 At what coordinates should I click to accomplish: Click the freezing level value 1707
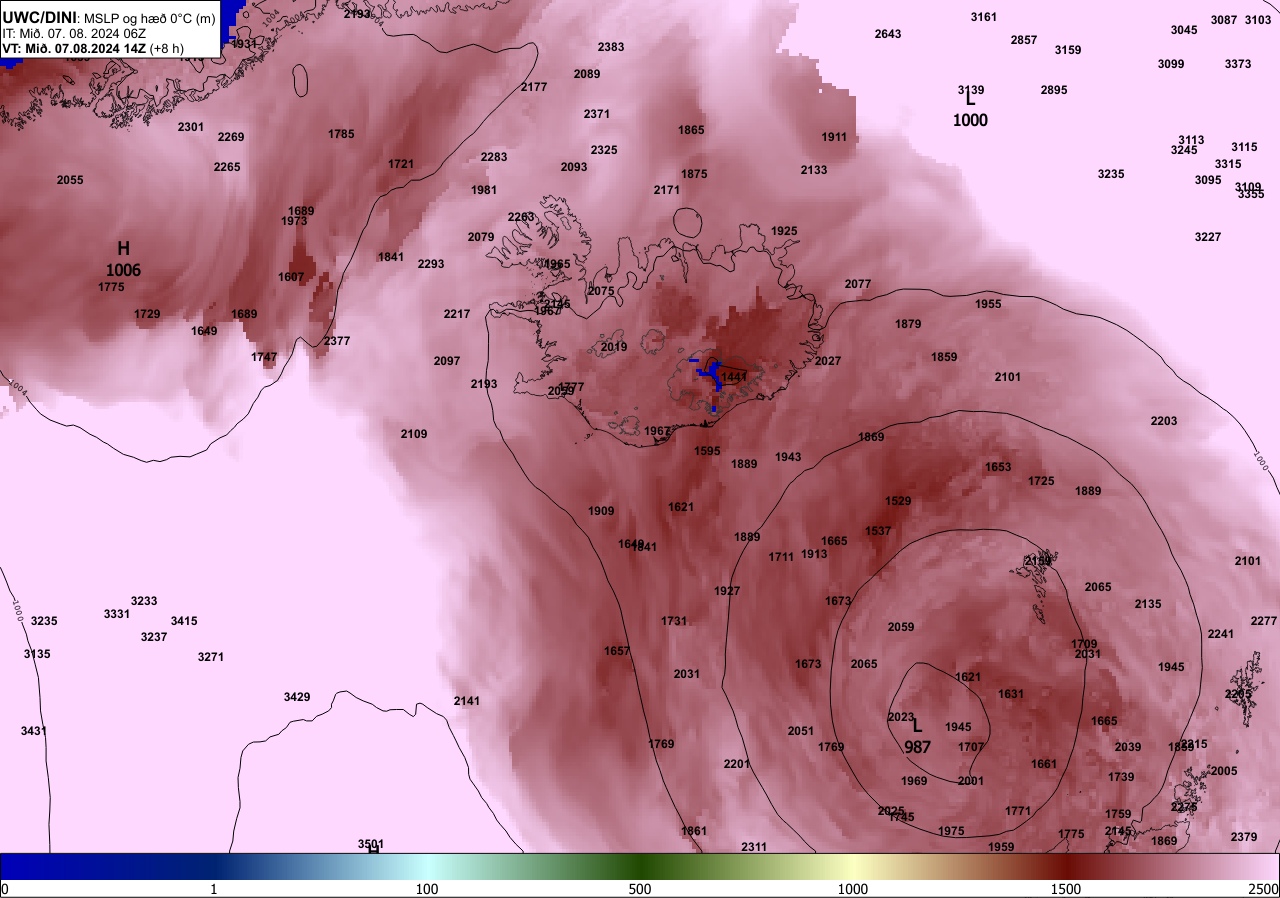(x=971, y=747)
